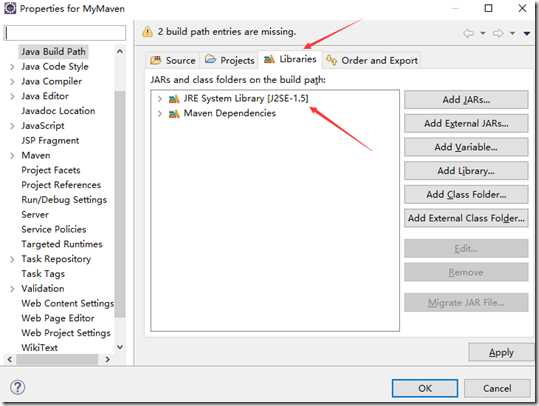Image resolution: width=539 pixels, height=406 pixels.
Task: Expand the Java Editor node
Action: click(x=12, y=96)
